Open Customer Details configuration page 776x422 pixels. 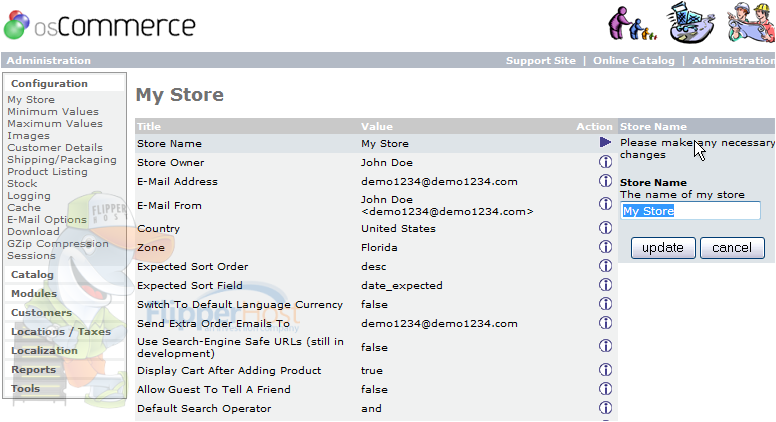coord(54,147)
